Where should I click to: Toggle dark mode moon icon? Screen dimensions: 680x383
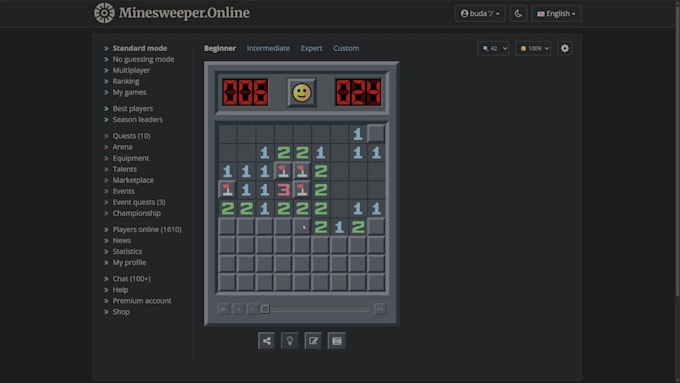[518, 13]
